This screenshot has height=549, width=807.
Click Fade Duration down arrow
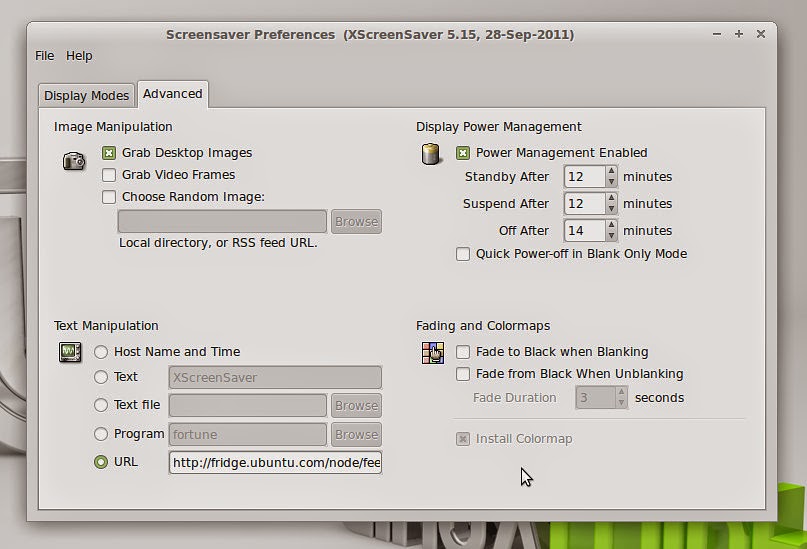[x=621, y=403]
